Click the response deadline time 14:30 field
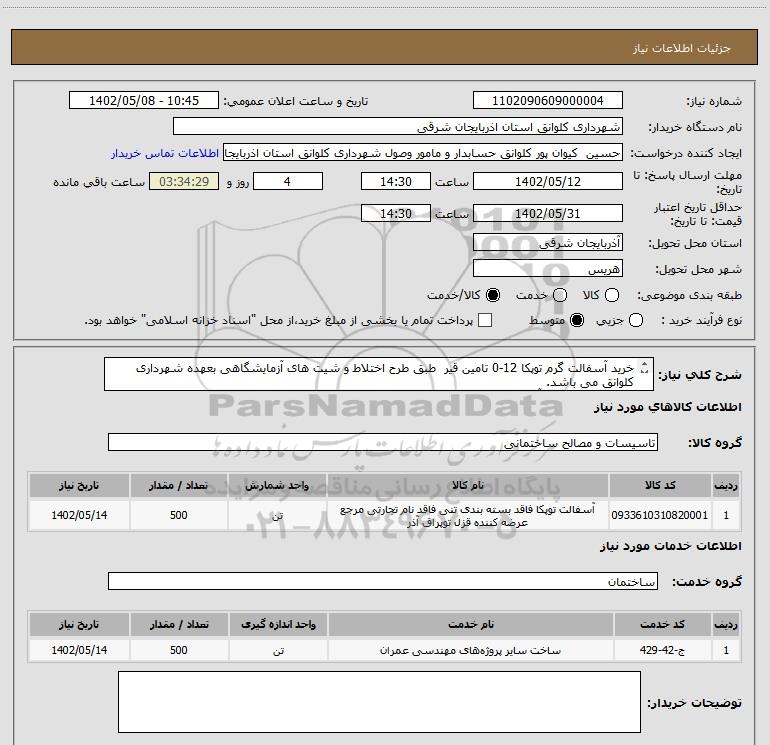 (396, 181)
